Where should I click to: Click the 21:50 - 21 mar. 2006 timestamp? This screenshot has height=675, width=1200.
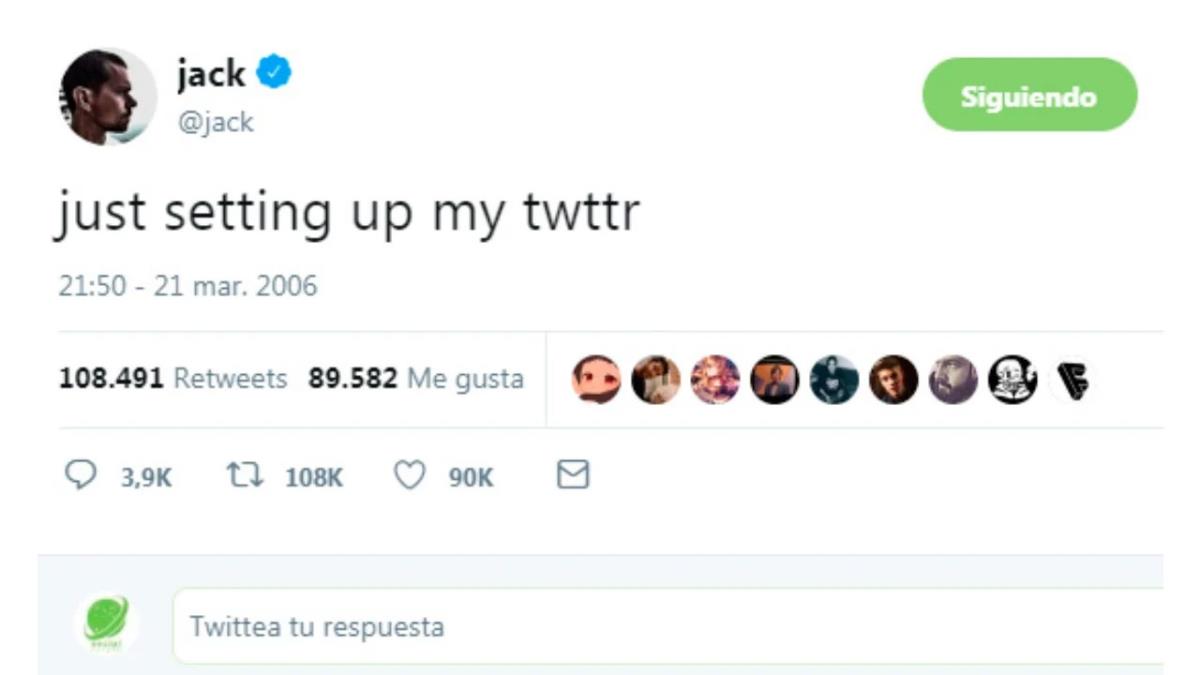pyautogui.click(x=187, y=287)
